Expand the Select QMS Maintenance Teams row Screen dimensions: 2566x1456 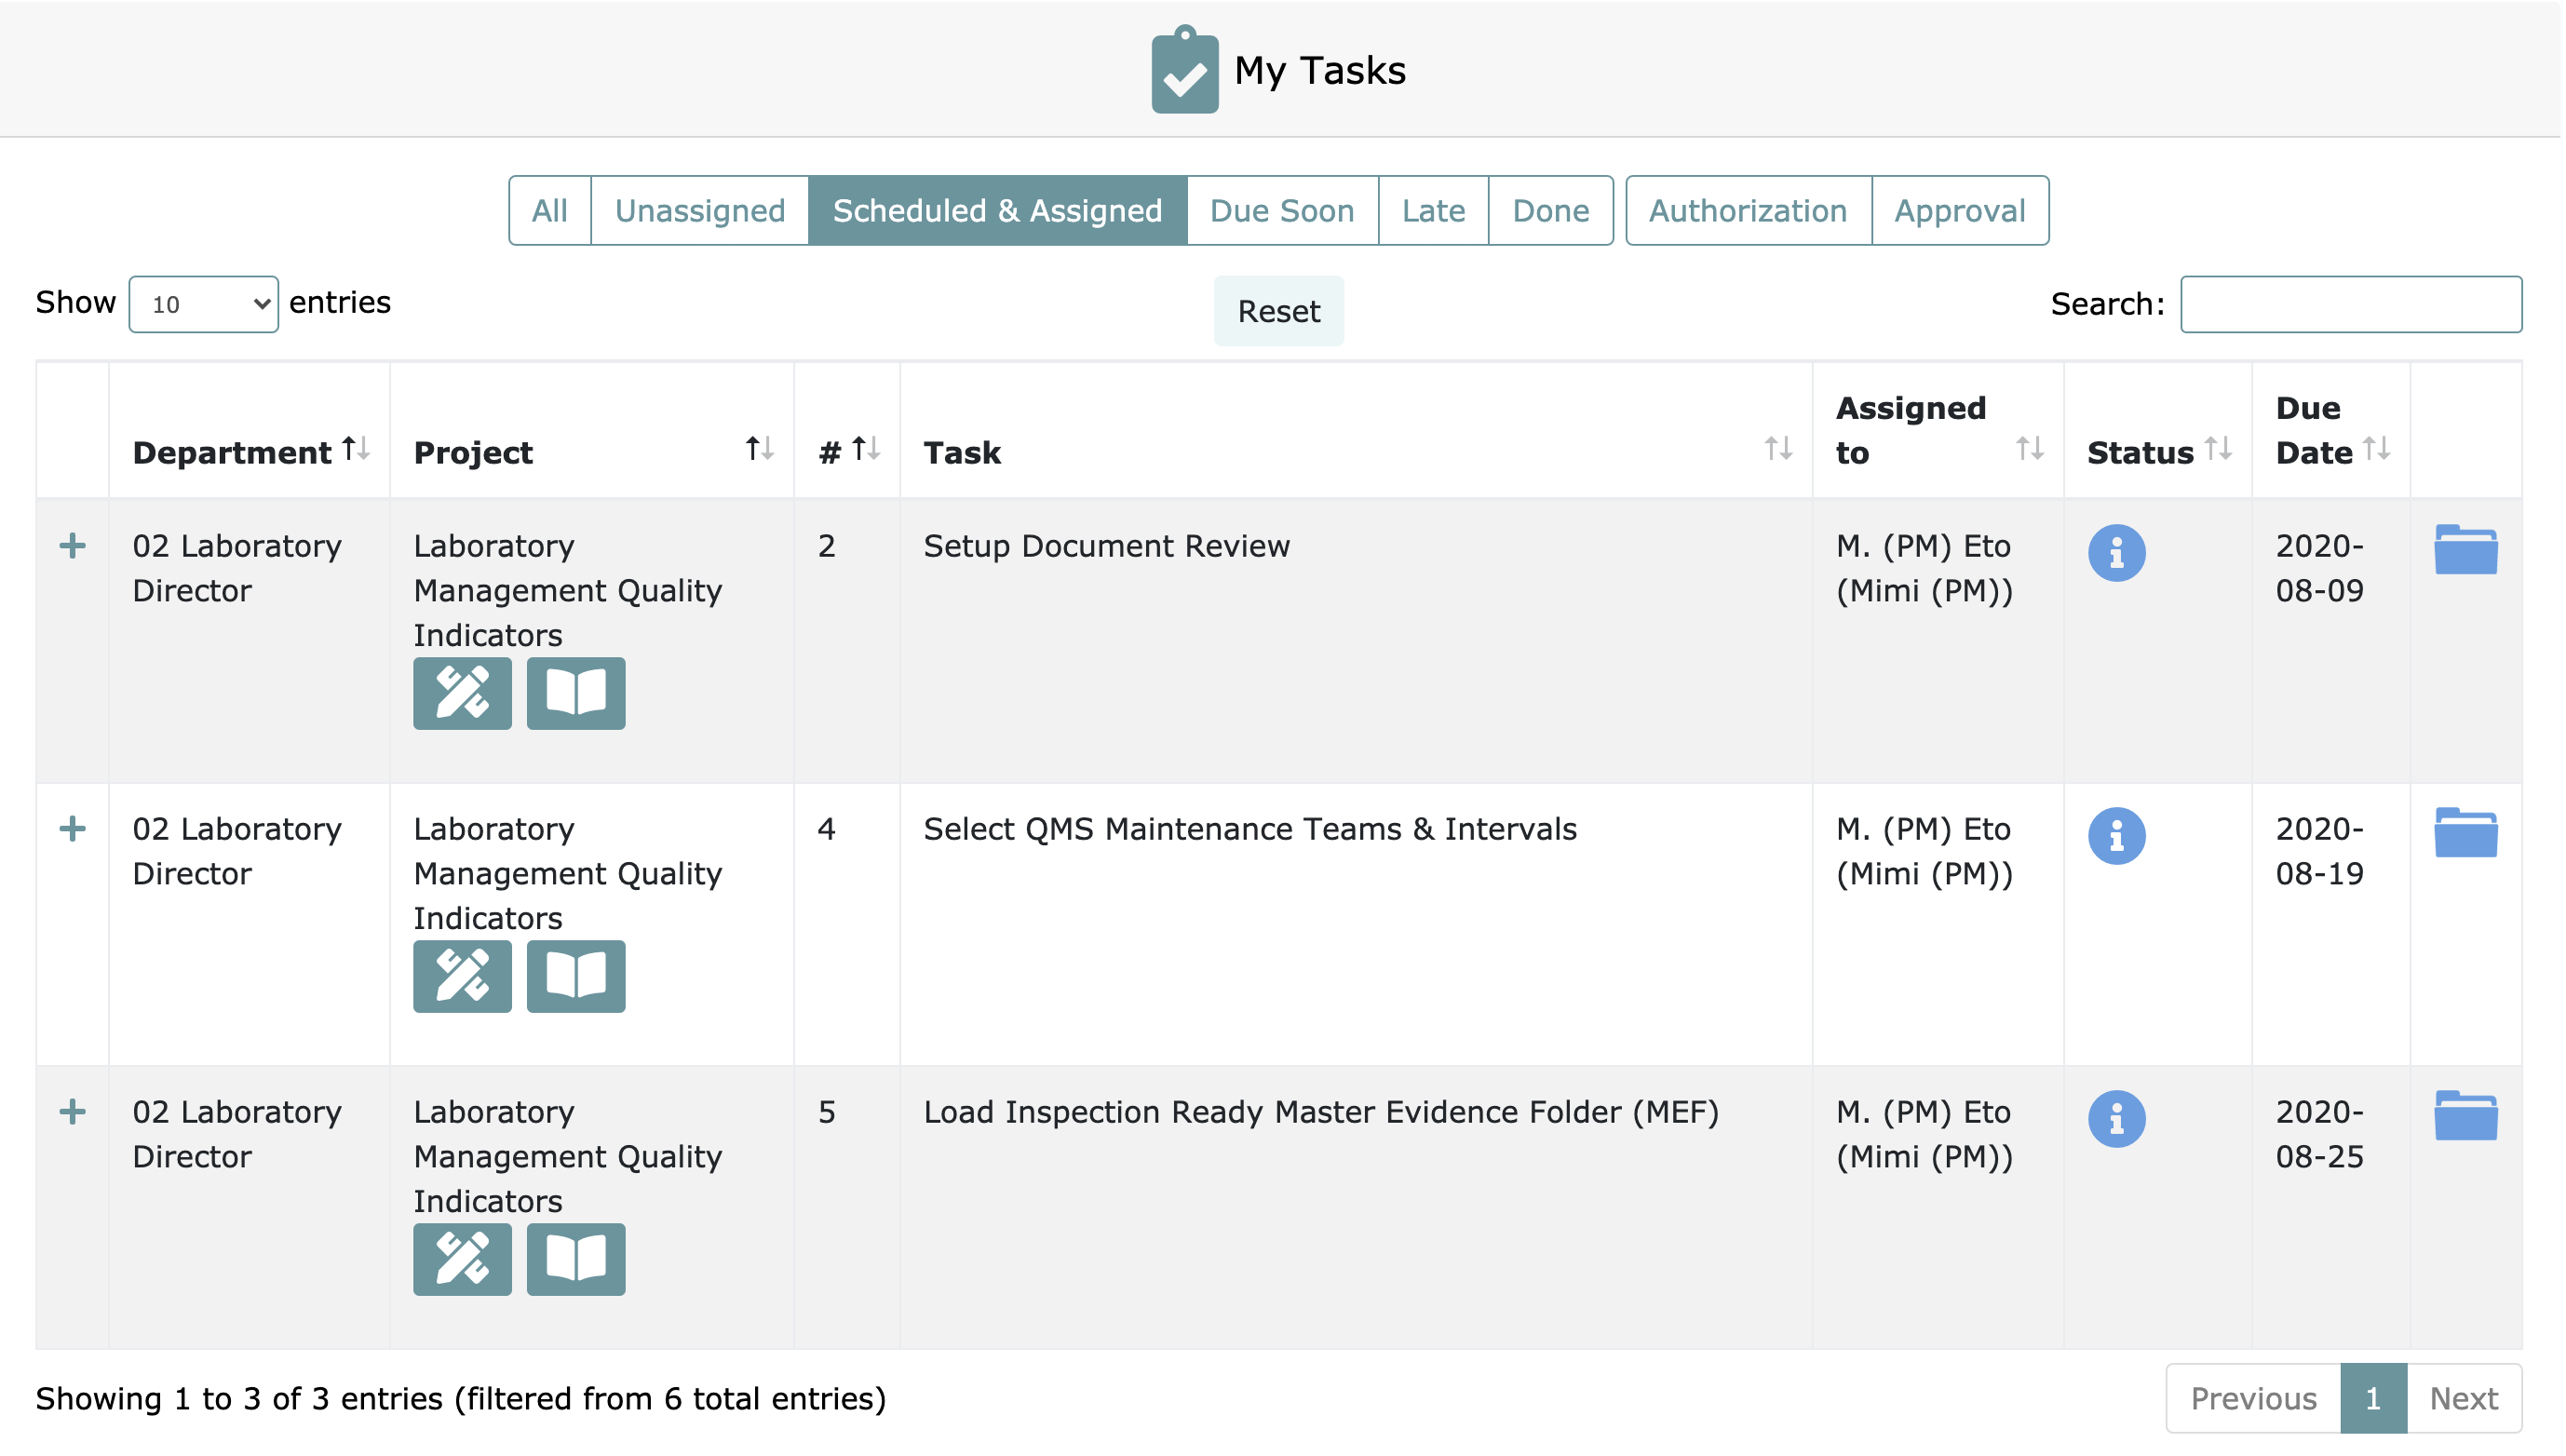[x=72, y=830]
